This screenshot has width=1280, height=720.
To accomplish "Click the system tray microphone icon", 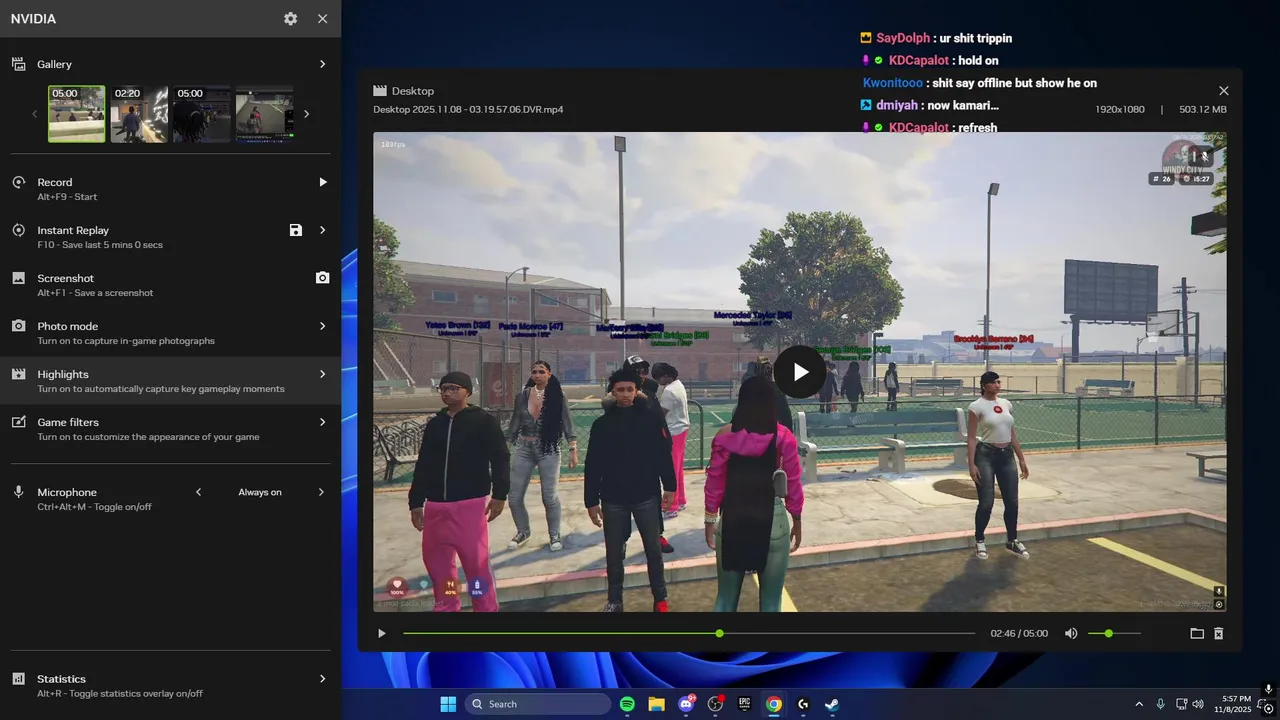I will (x=1160, y=704).
